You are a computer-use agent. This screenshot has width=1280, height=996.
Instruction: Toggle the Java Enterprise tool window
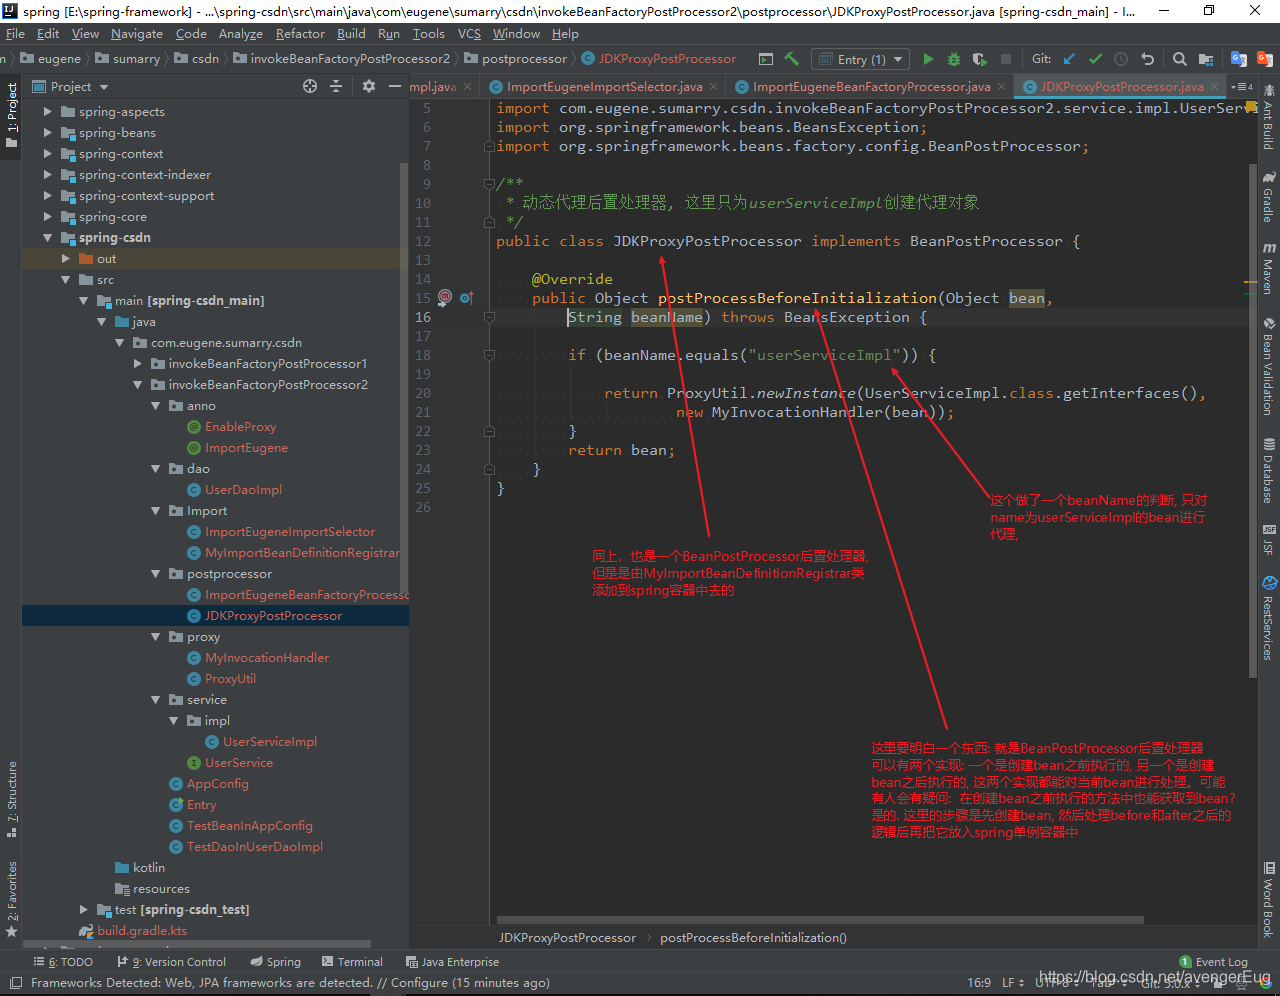pyautogui.click(x=452, y=962)
